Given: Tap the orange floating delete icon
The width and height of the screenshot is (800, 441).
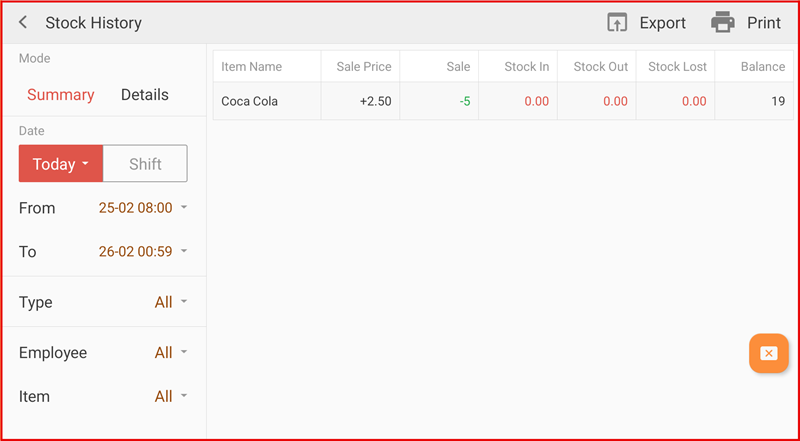Looking at the screenshot, I should coord(768,353).
